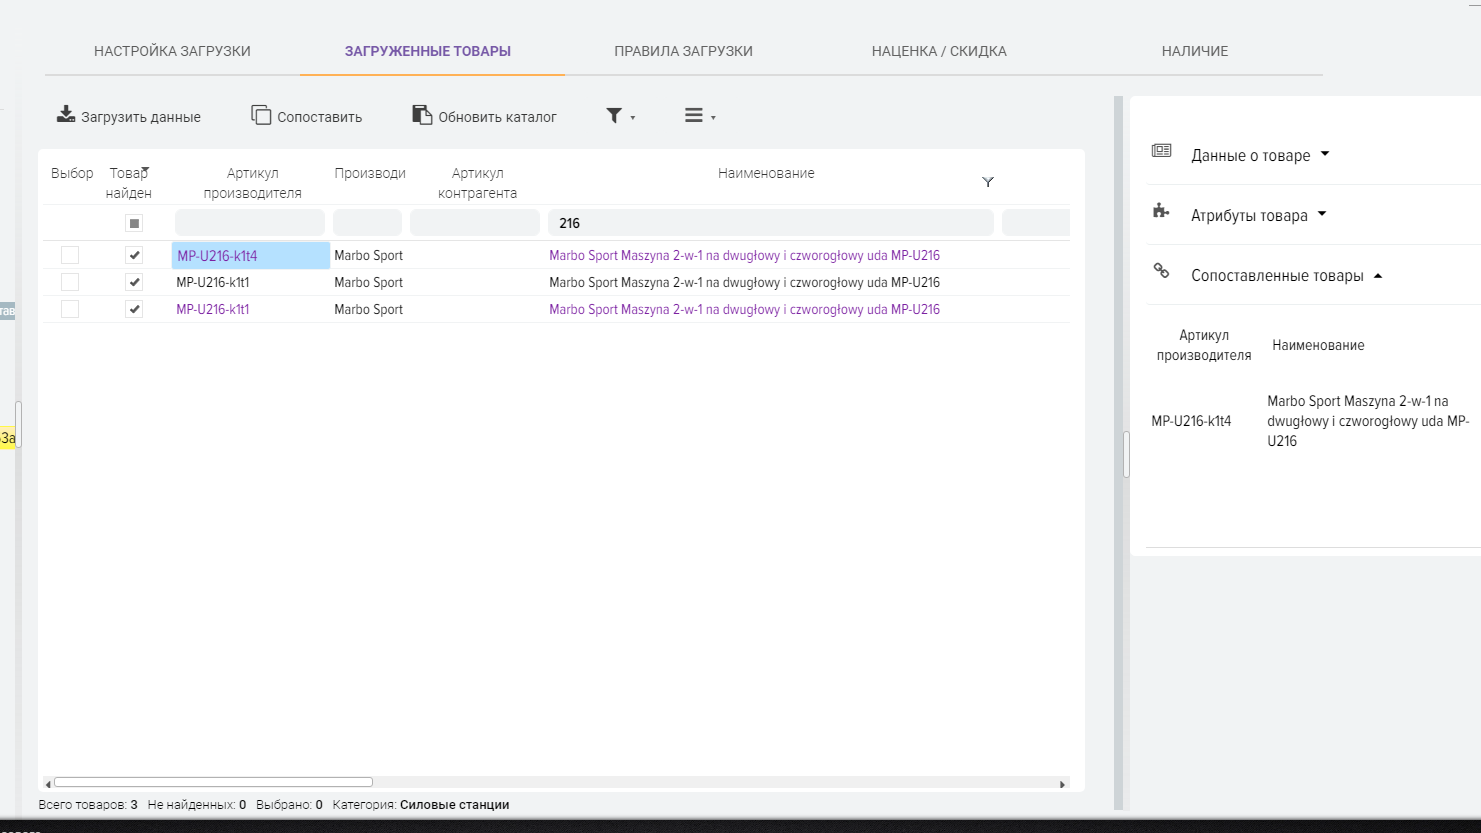Select the black MP-U216-k1t1 article cell
This screenshot has height=833, width=1481.
(251, 282)
